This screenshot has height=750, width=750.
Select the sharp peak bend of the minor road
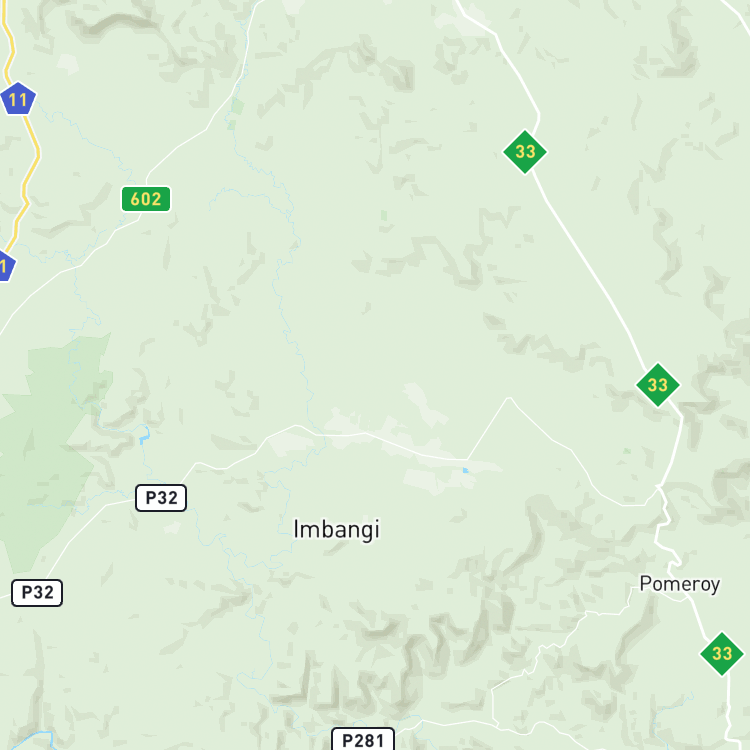pyautogui.click(x=510, y=398)
